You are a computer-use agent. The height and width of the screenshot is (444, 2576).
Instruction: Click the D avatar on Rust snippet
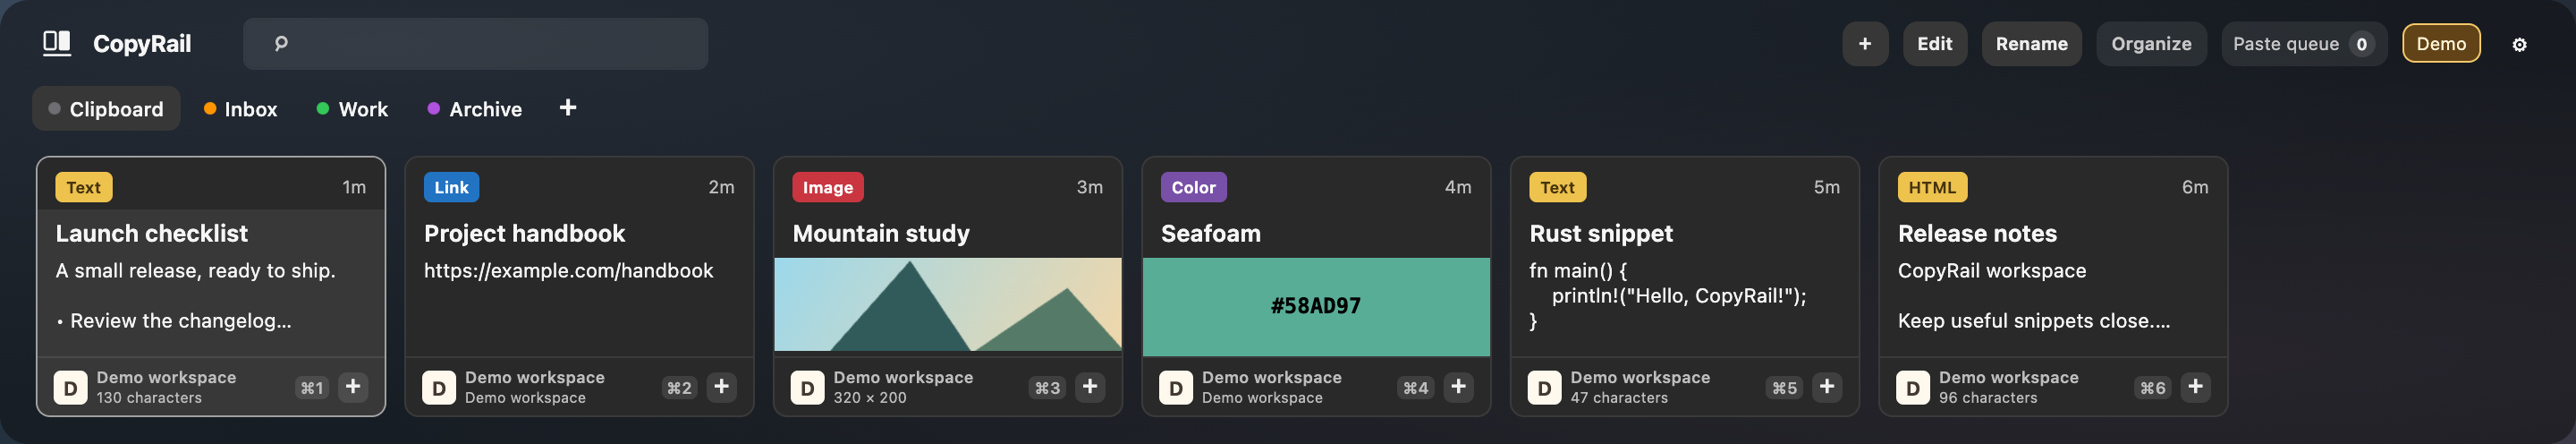pyautogui.click(x=1544, y=387)
